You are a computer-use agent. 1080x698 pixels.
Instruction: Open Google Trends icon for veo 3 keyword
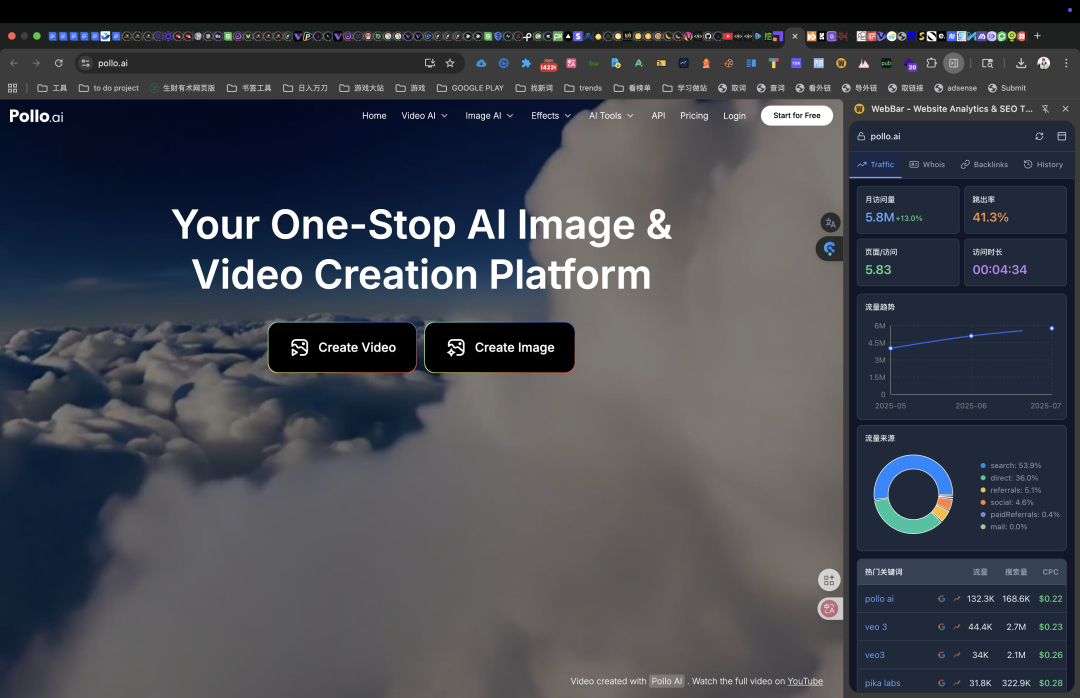coord(957,627)
